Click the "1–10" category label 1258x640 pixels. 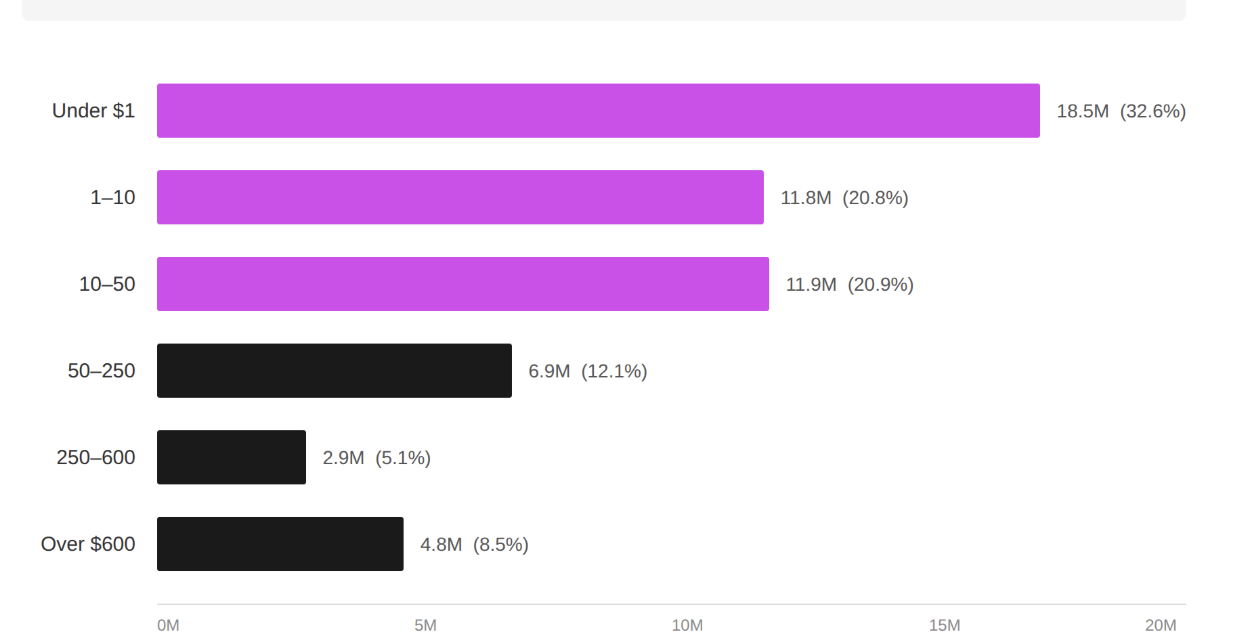tap(112, 198)
